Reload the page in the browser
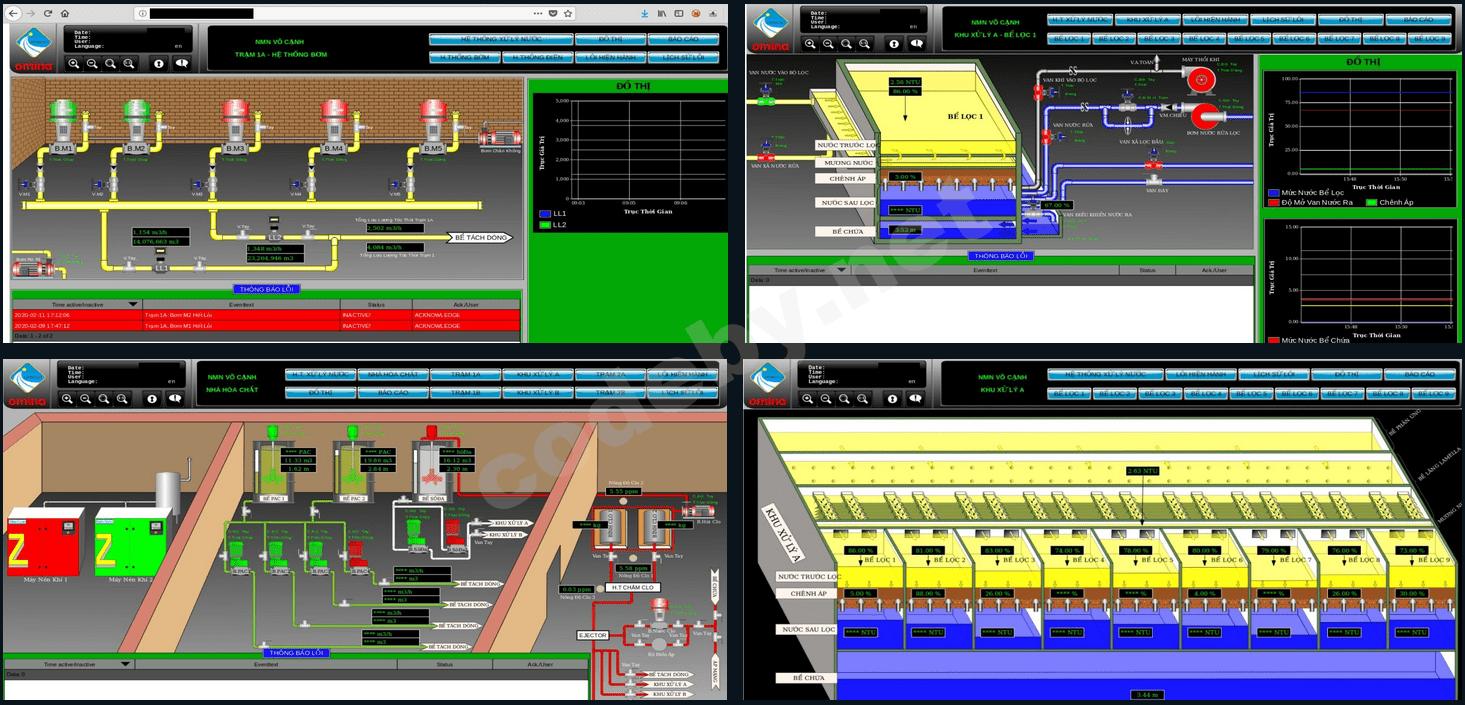The height and width of the screenshot is (705, 1465). tap(47, 13)
